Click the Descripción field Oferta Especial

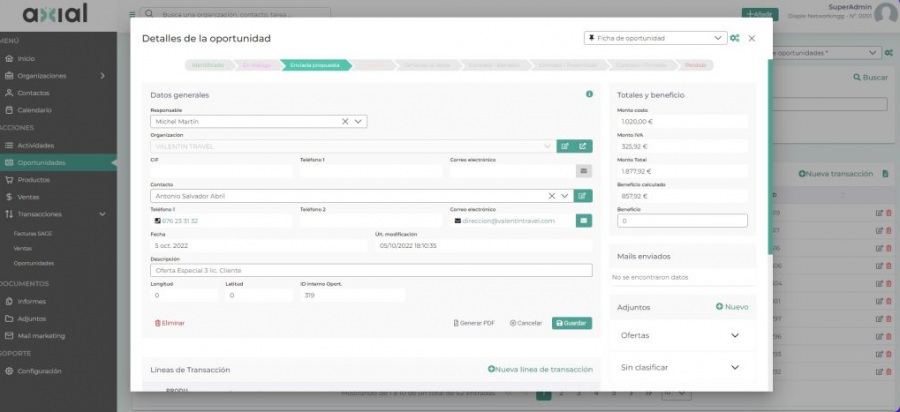pyautogui.click(x=371, y=270)
